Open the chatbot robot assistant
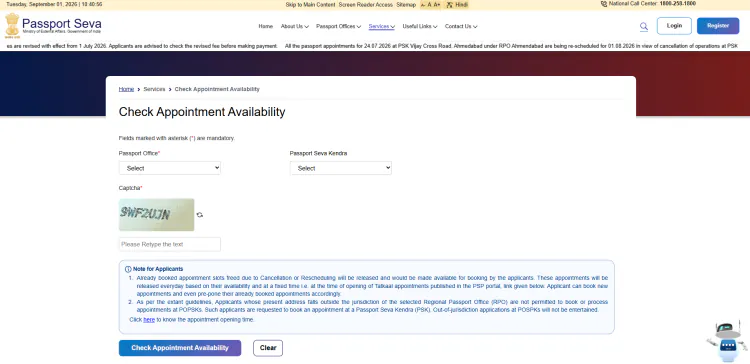This screenshot has width=750, height=364. (727, 342)
